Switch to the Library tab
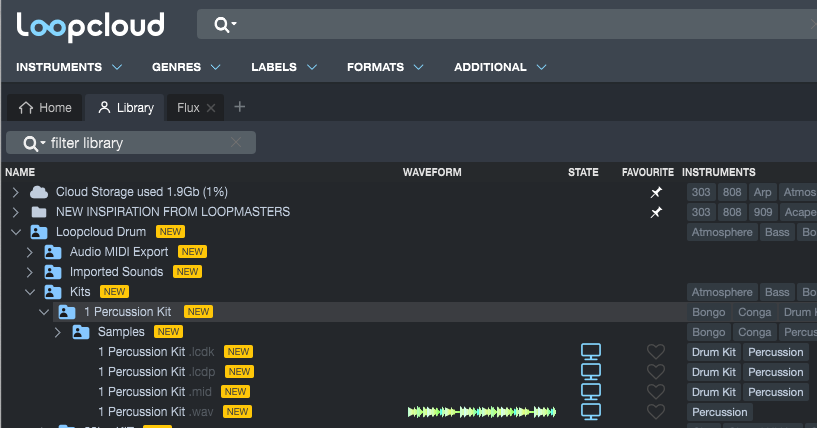The image size is (817, 428). [125, 108]
